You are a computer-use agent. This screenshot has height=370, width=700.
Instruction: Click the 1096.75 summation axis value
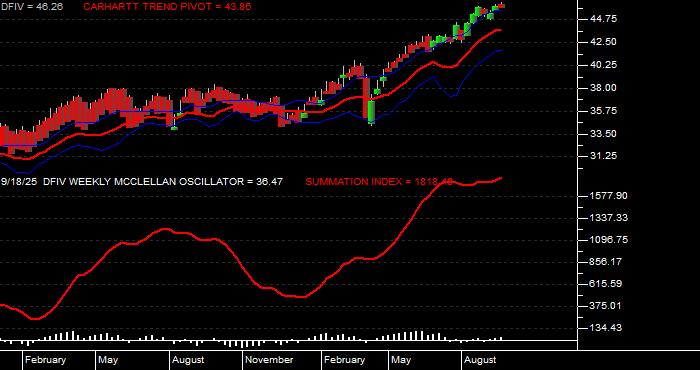(608, 240)
